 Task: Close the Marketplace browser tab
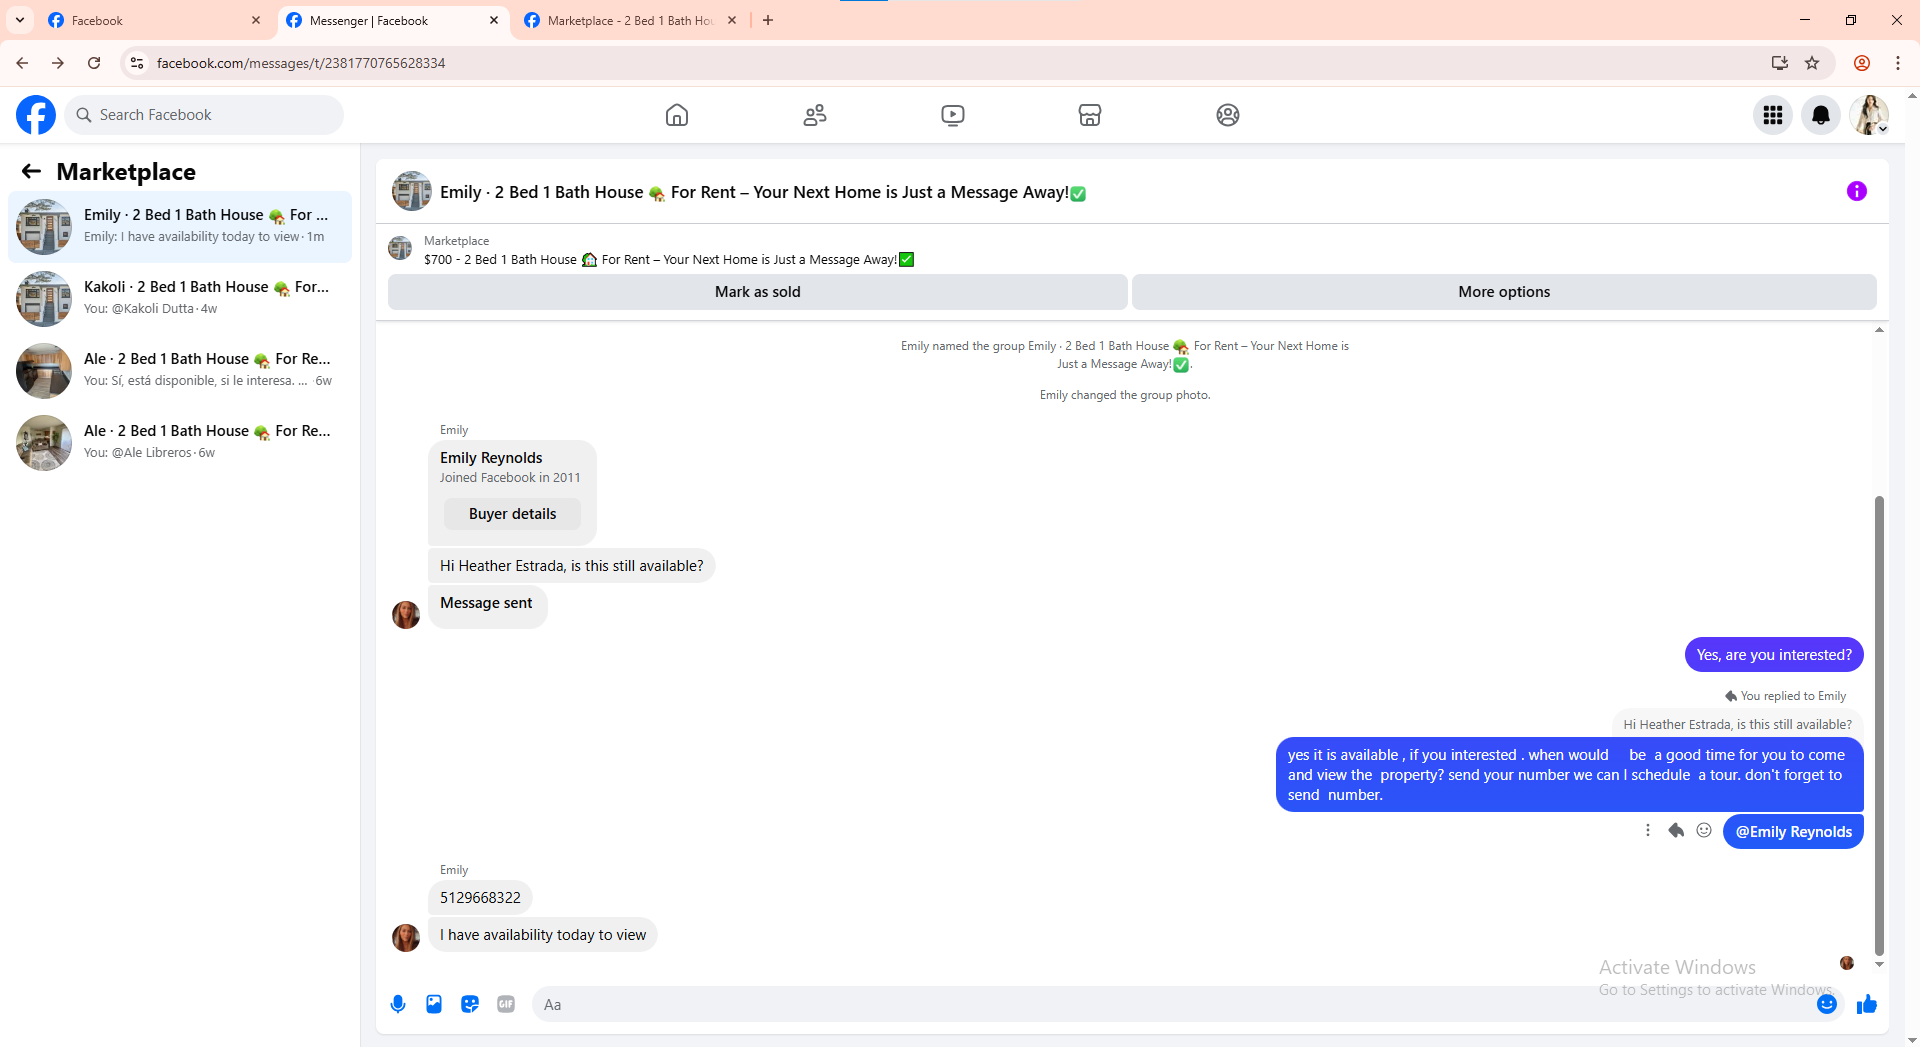coord(732,20)
